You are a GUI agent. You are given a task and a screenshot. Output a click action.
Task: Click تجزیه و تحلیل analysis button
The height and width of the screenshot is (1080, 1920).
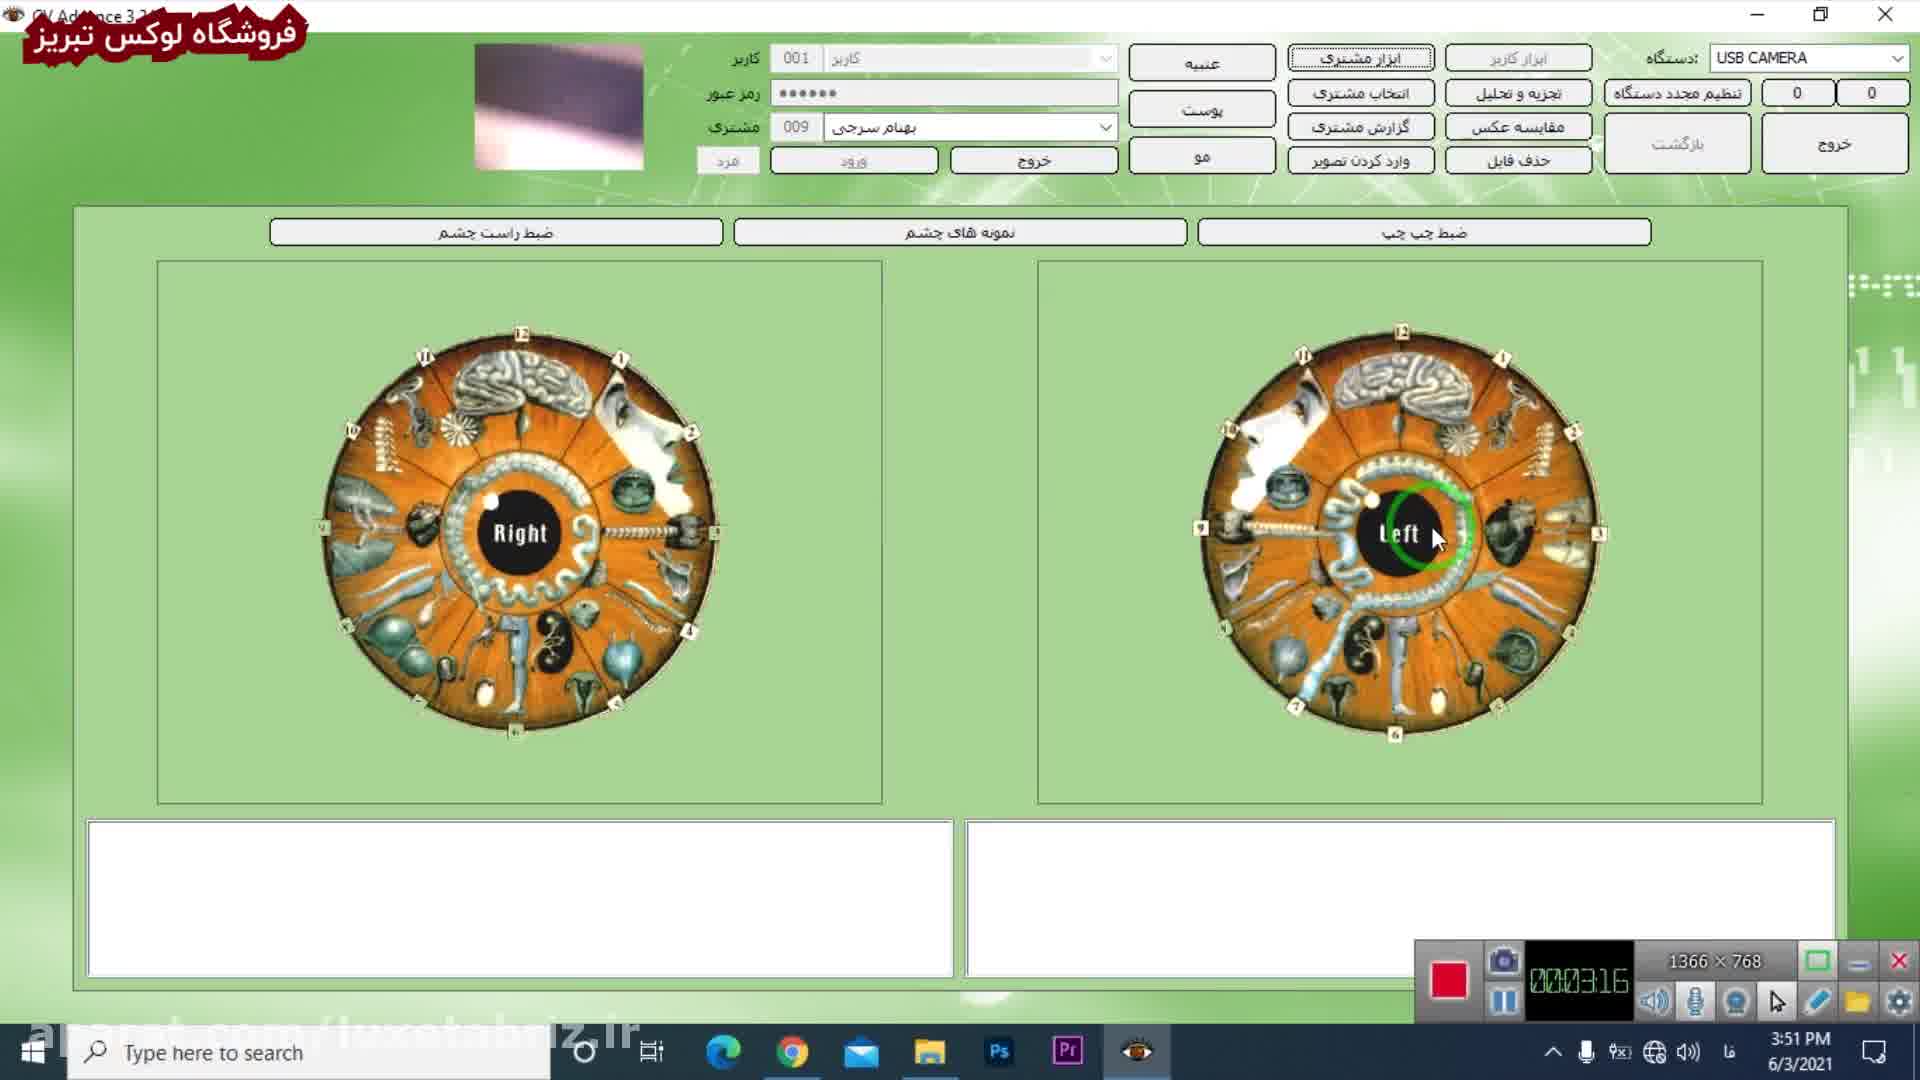tap(1518, 93)
